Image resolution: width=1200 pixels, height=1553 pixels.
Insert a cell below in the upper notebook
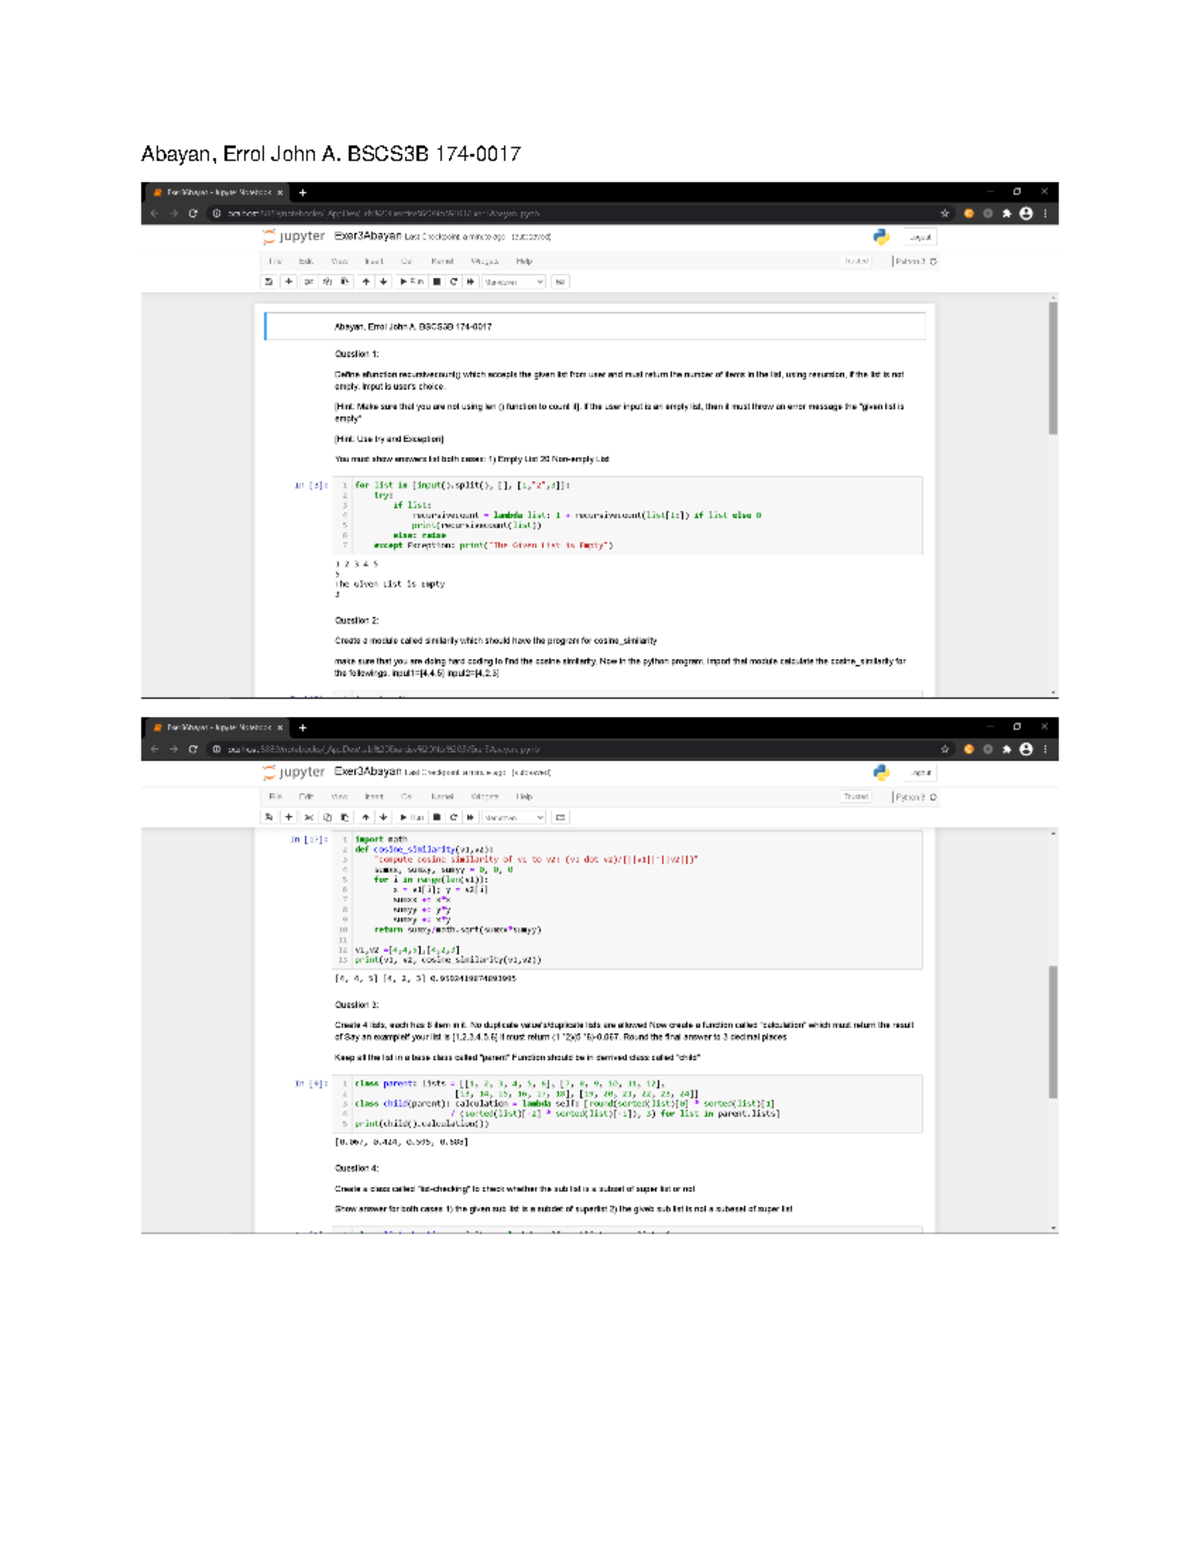tap(289, 282)
